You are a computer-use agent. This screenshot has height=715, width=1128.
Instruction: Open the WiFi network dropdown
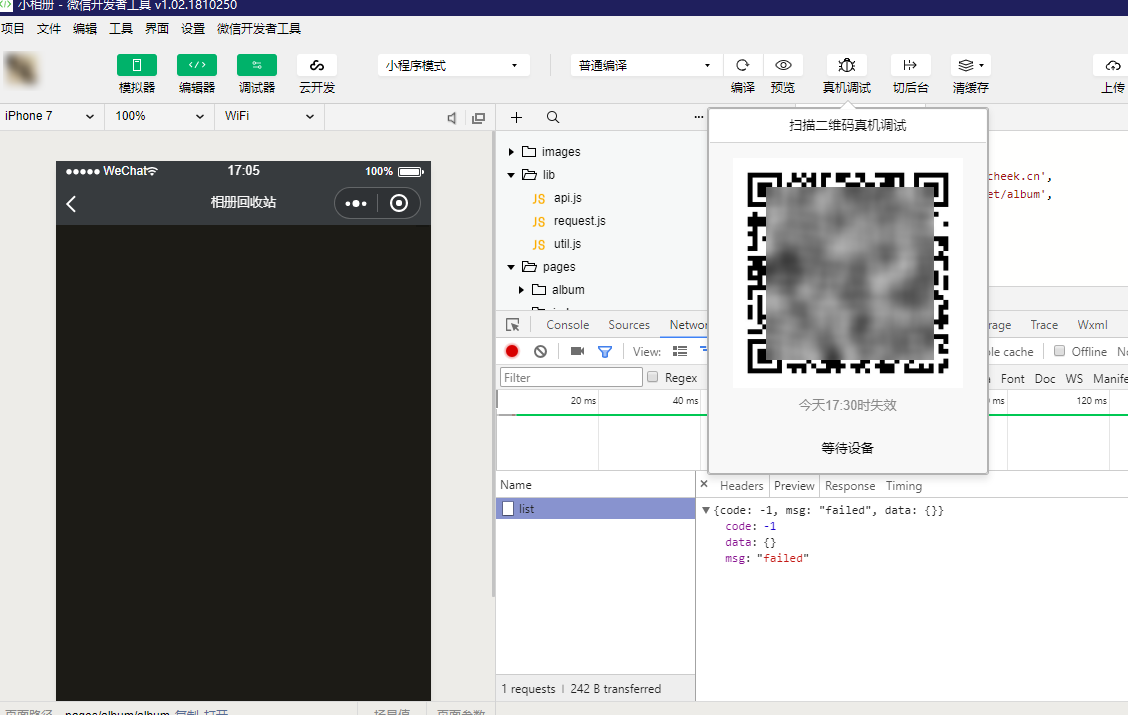(268, 116)
